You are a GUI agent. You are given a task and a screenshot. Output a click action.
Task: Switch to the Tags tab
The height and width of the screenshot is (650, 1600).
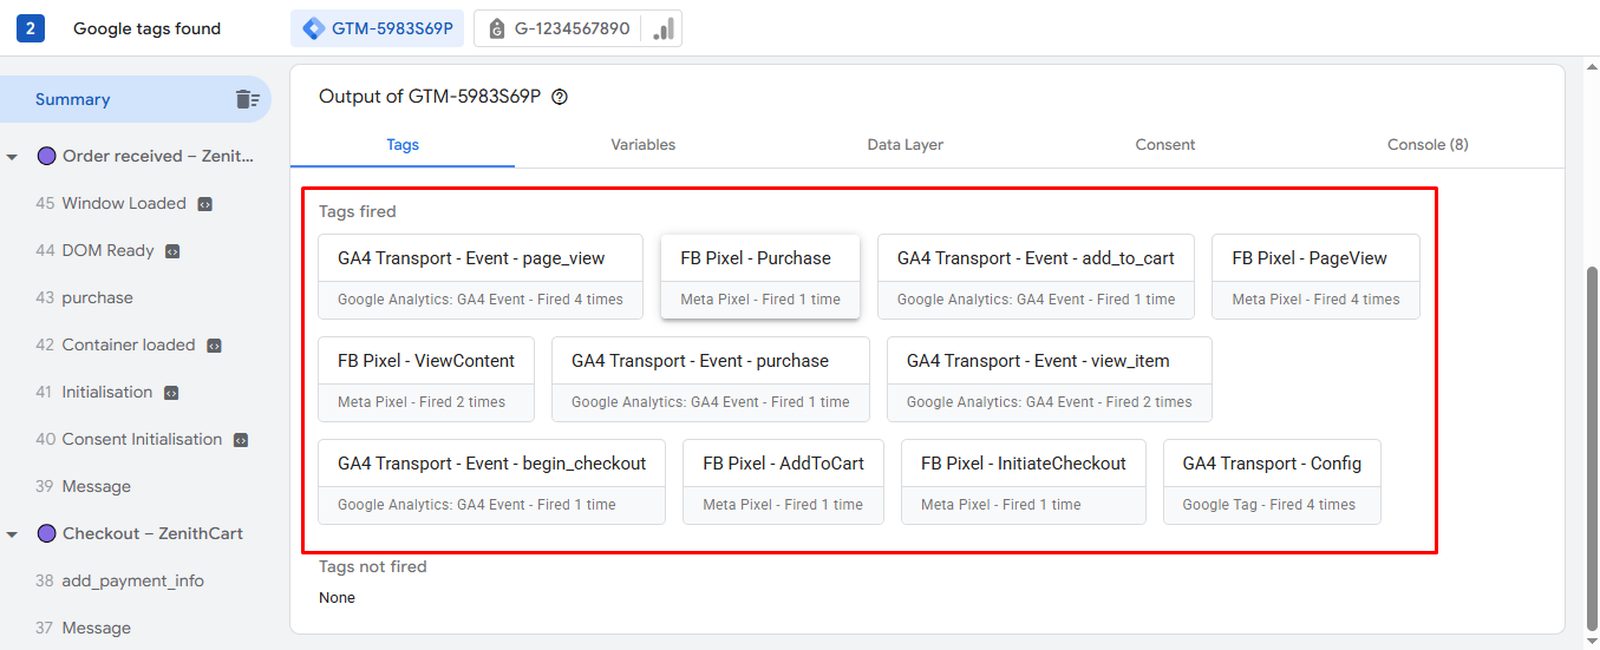(x=402, y=144)
